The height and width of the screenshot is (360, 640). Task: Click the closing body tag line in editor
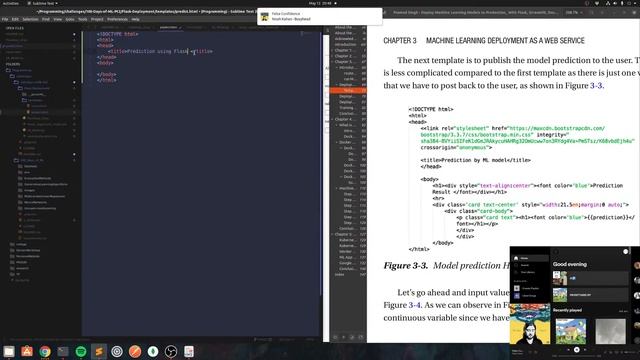(106, 74)
